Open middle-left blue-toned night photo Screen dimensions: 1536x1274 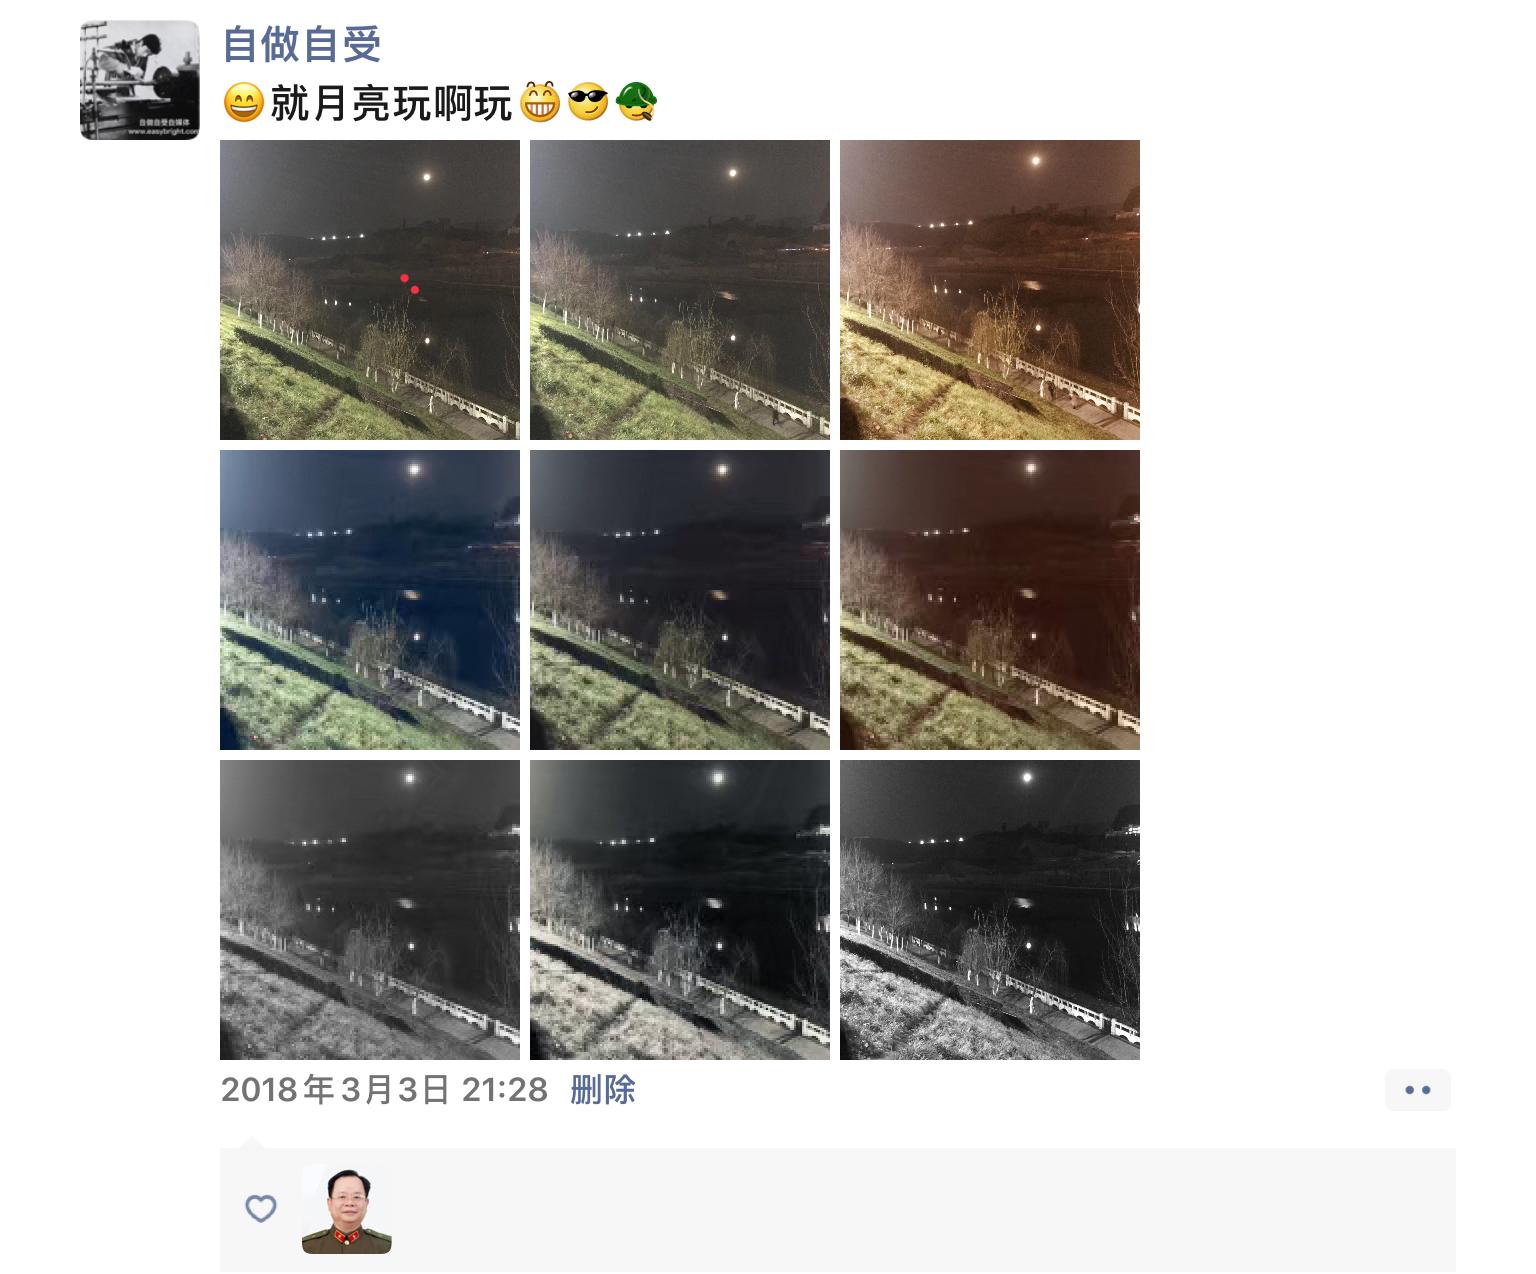pyautogui.click(x=370, y=600)
